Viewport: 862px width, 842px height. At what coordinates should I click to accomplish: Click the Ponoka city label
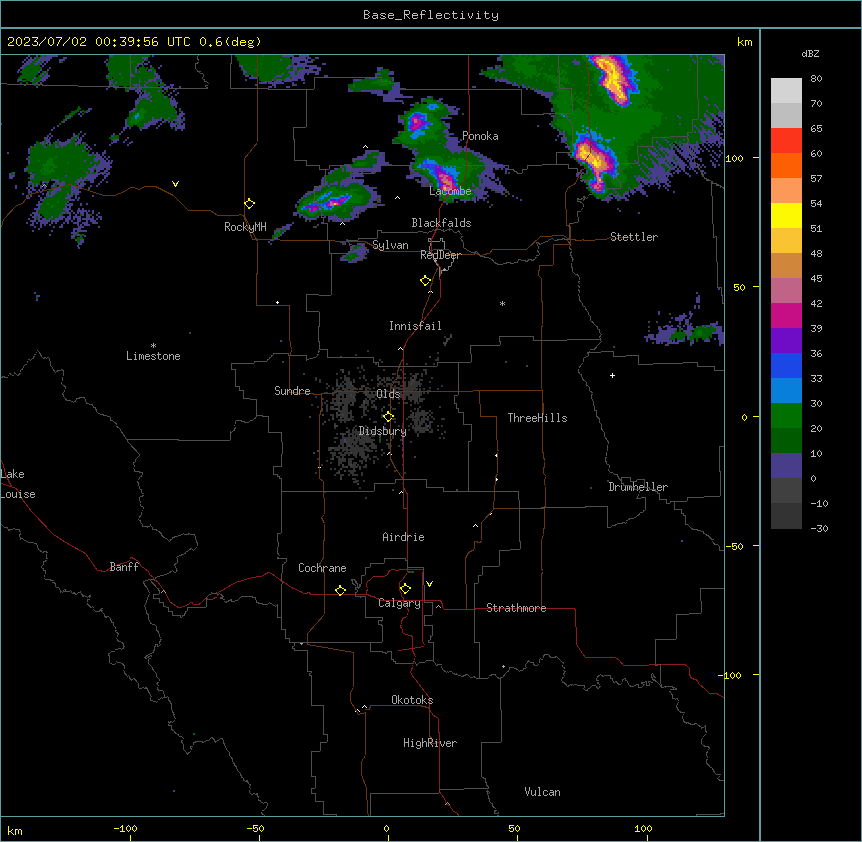(480, 136)
